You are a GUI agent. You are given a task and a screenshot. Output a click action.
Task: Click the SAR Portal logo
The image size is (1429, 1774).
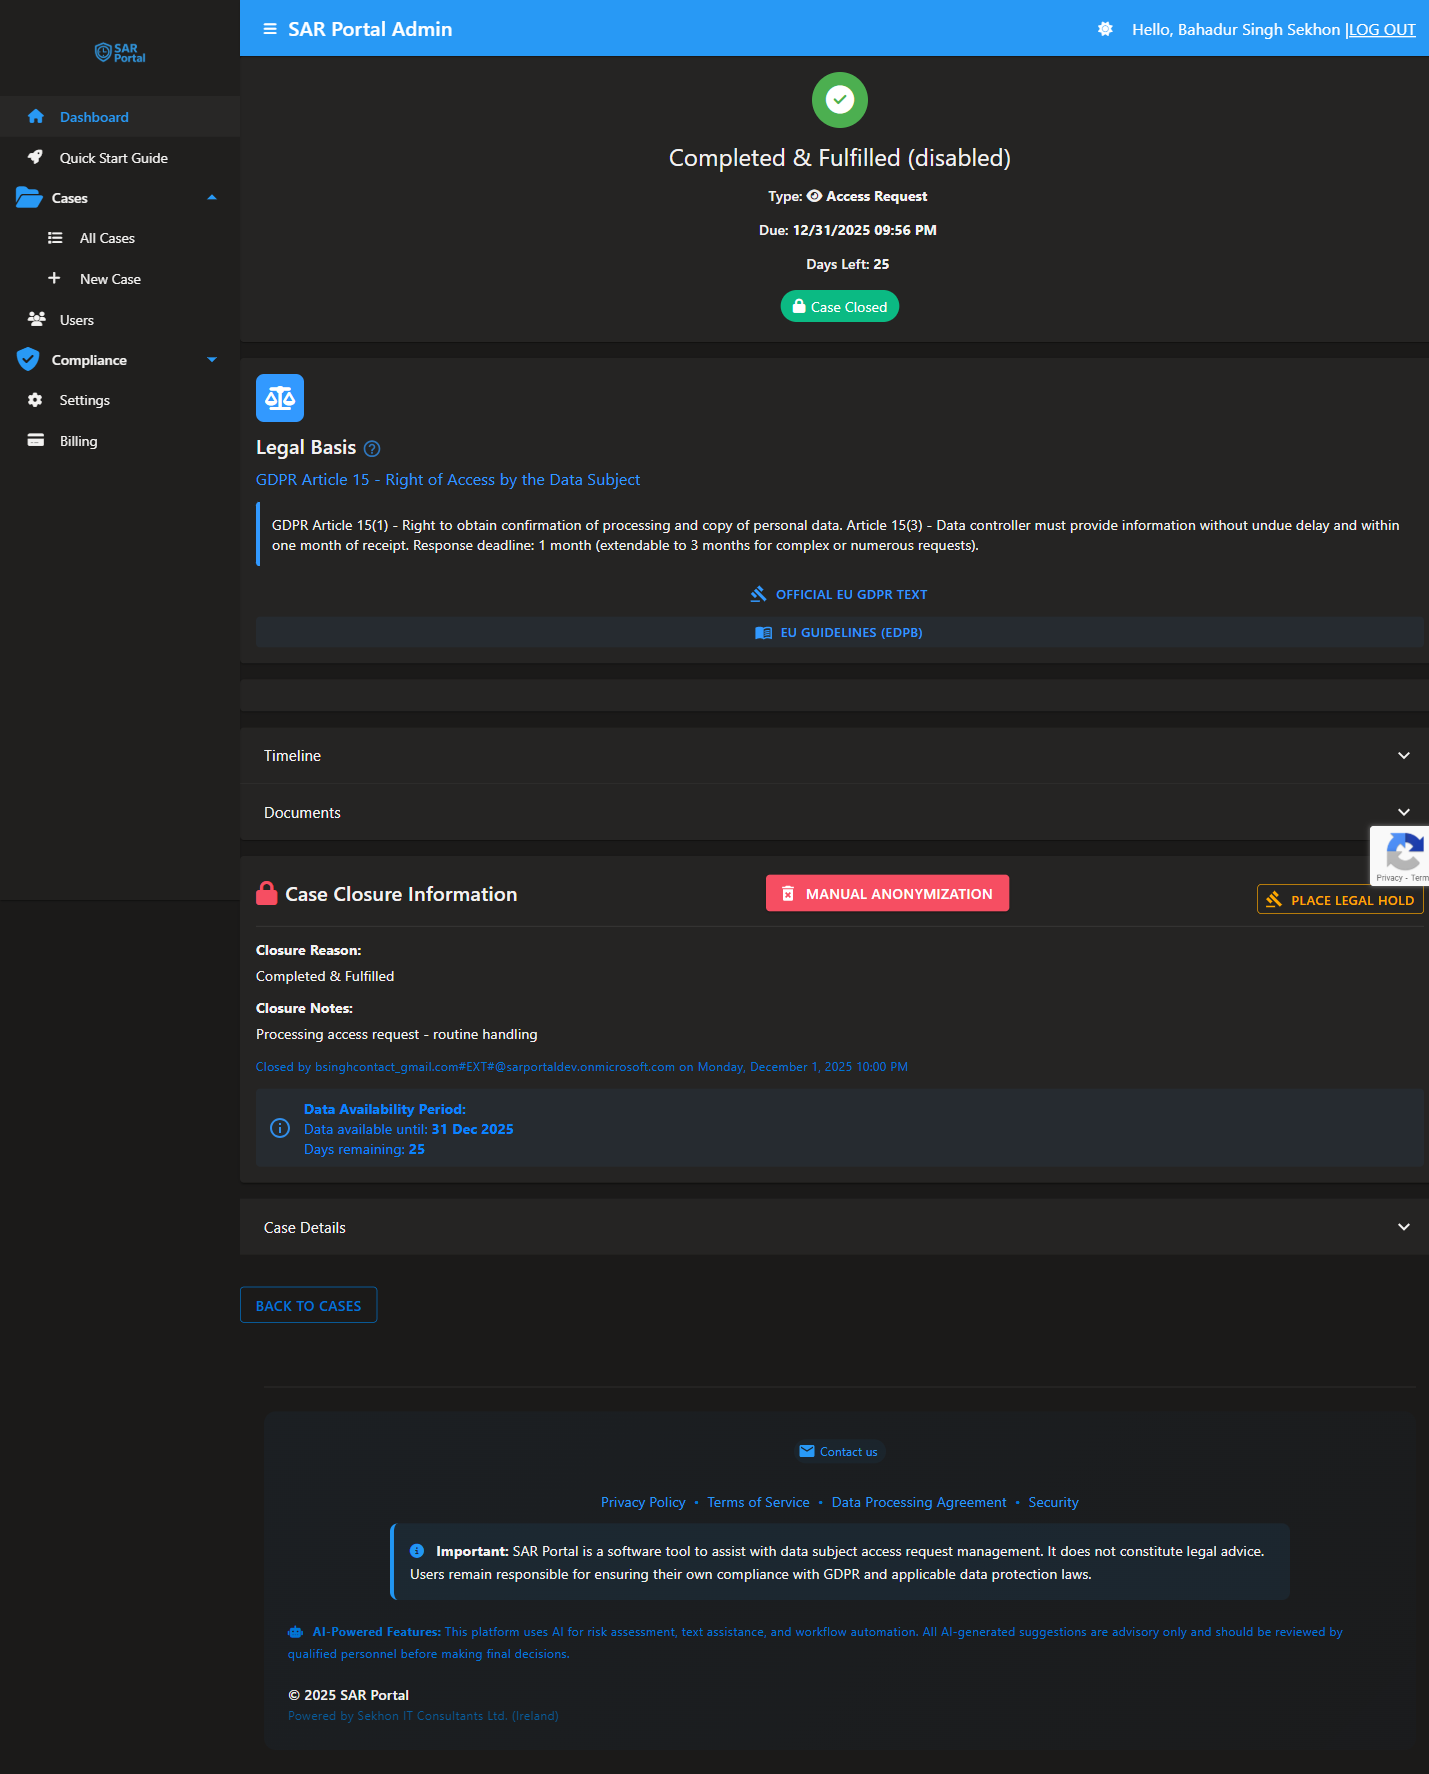click(x=120, y=53)
